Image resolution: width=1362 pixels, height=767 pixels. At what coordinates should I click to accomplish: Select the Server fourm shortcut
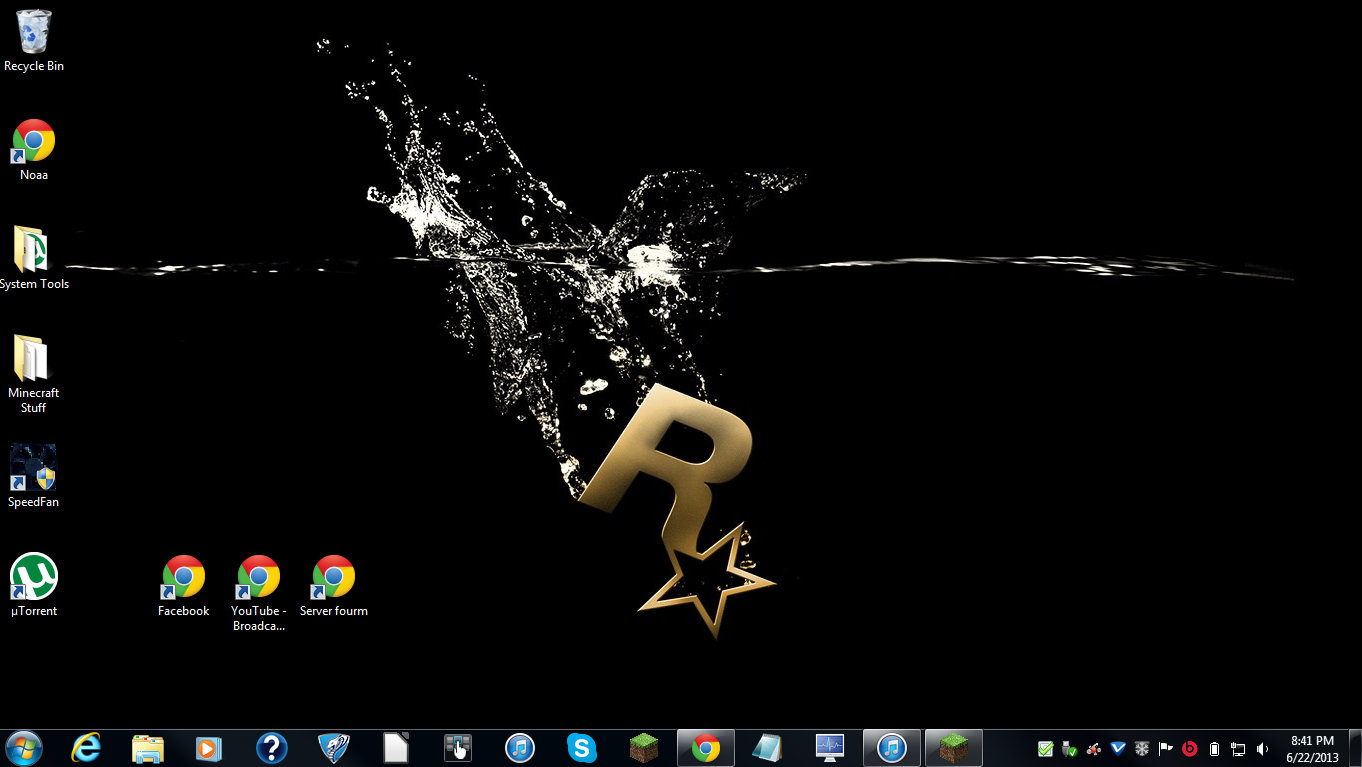click(x=334, y=586)
